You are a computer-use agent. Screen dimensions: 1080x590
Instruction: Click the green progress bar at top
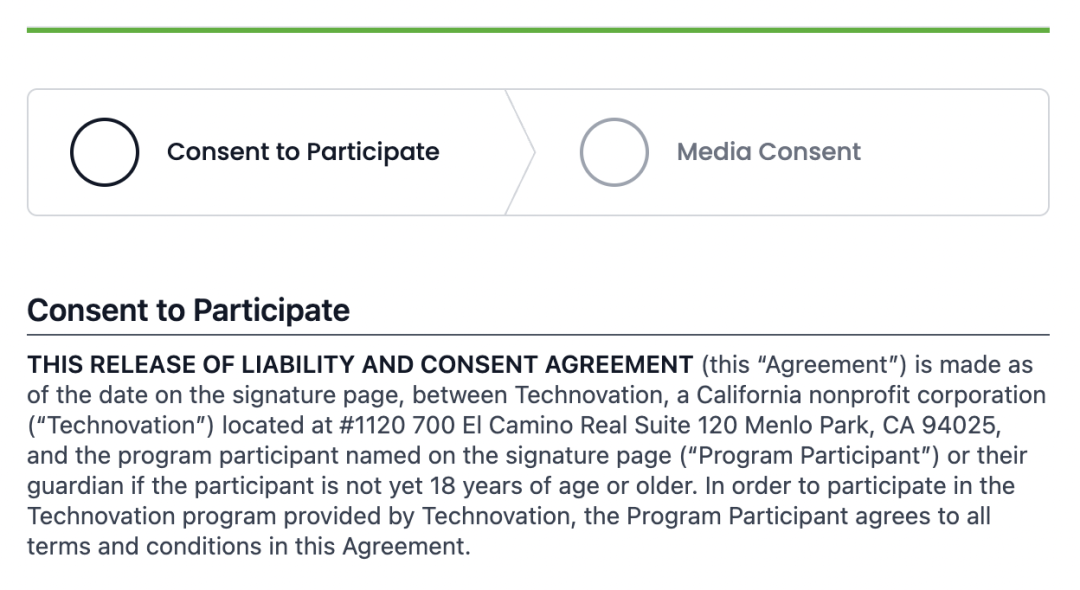point(538,30)
